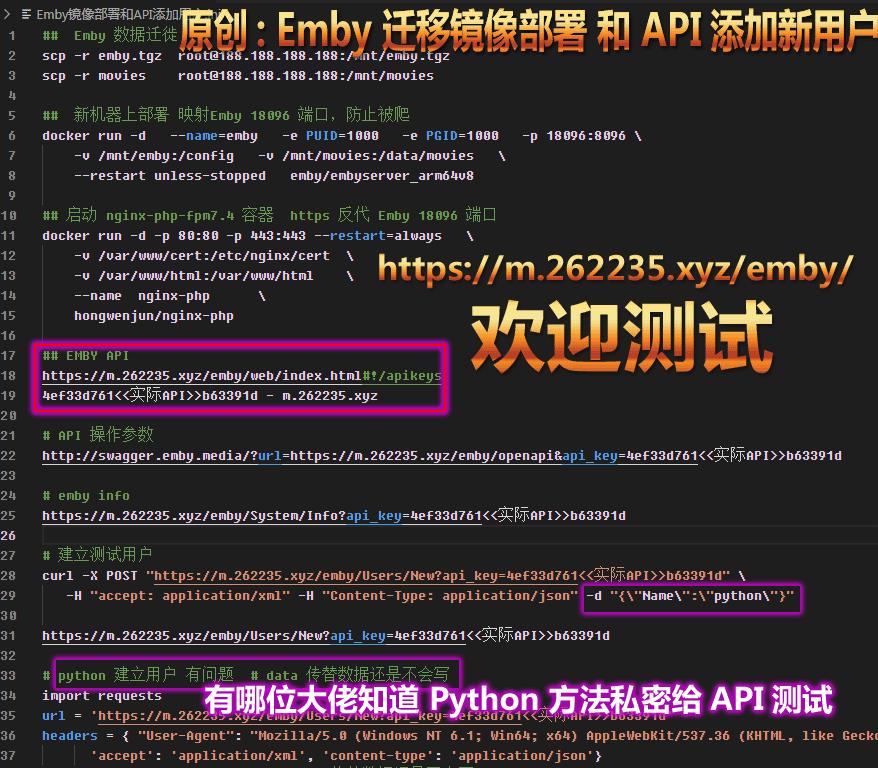Click 'import requests' on line 34
This screenshot has height=768, width=878.
(102, 696)
